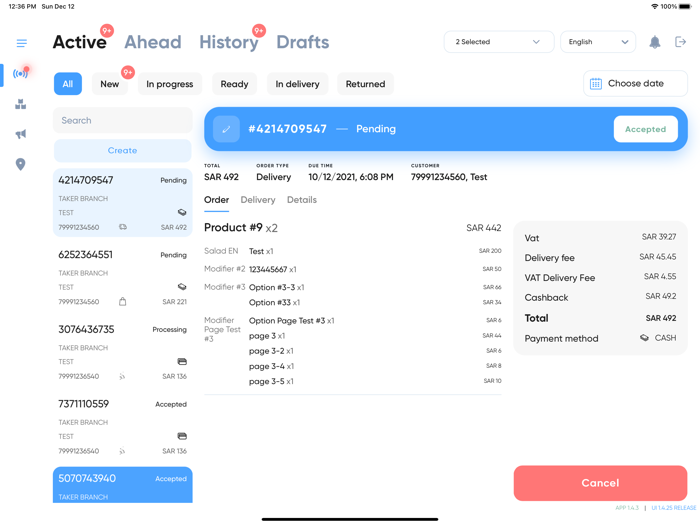Click bag pickup icon on order 6252364551
700x525 pixels.
(123, 302)
